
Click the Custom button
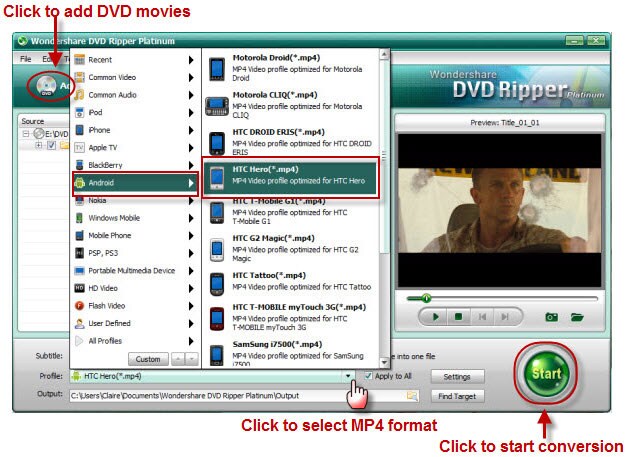(x=148, y=359)
